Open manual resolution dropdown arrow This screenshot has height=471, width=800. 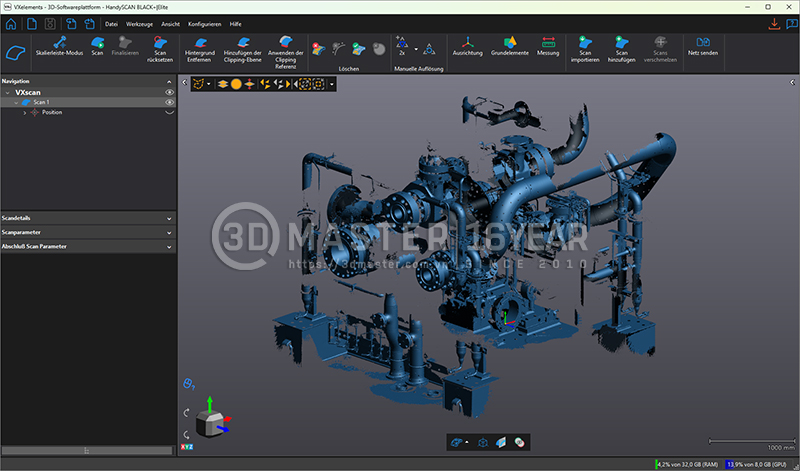[416, 49]
